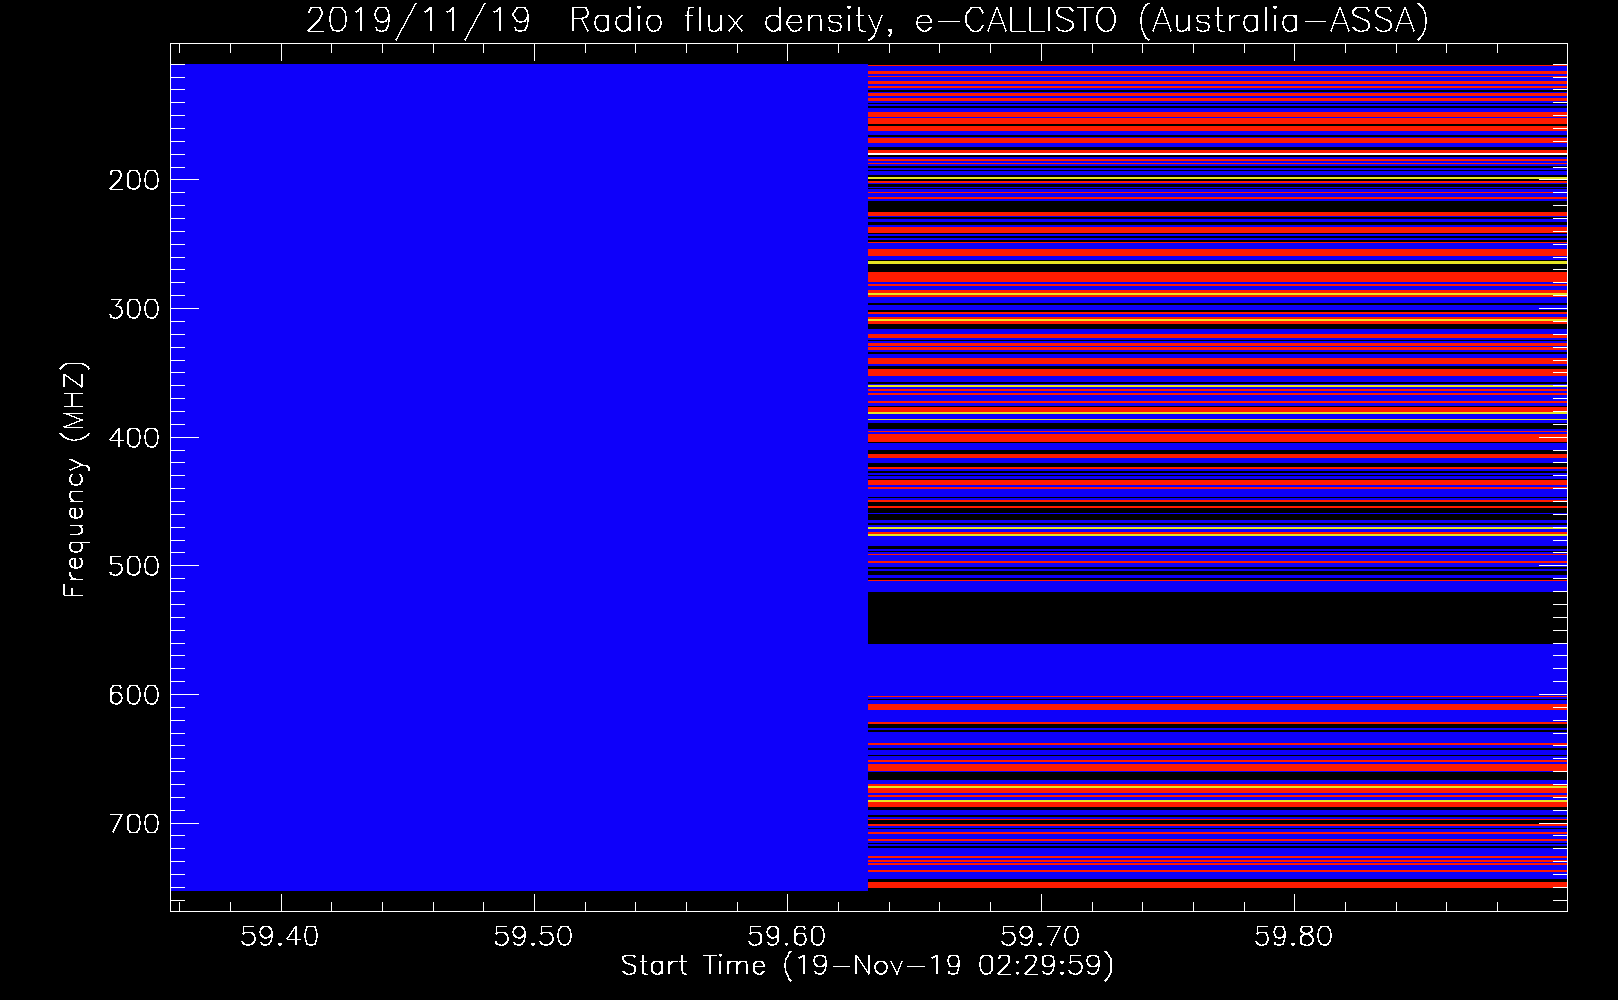Click the 600 frequency tick label
The image size is (1618, 1000).
(133, 695)
